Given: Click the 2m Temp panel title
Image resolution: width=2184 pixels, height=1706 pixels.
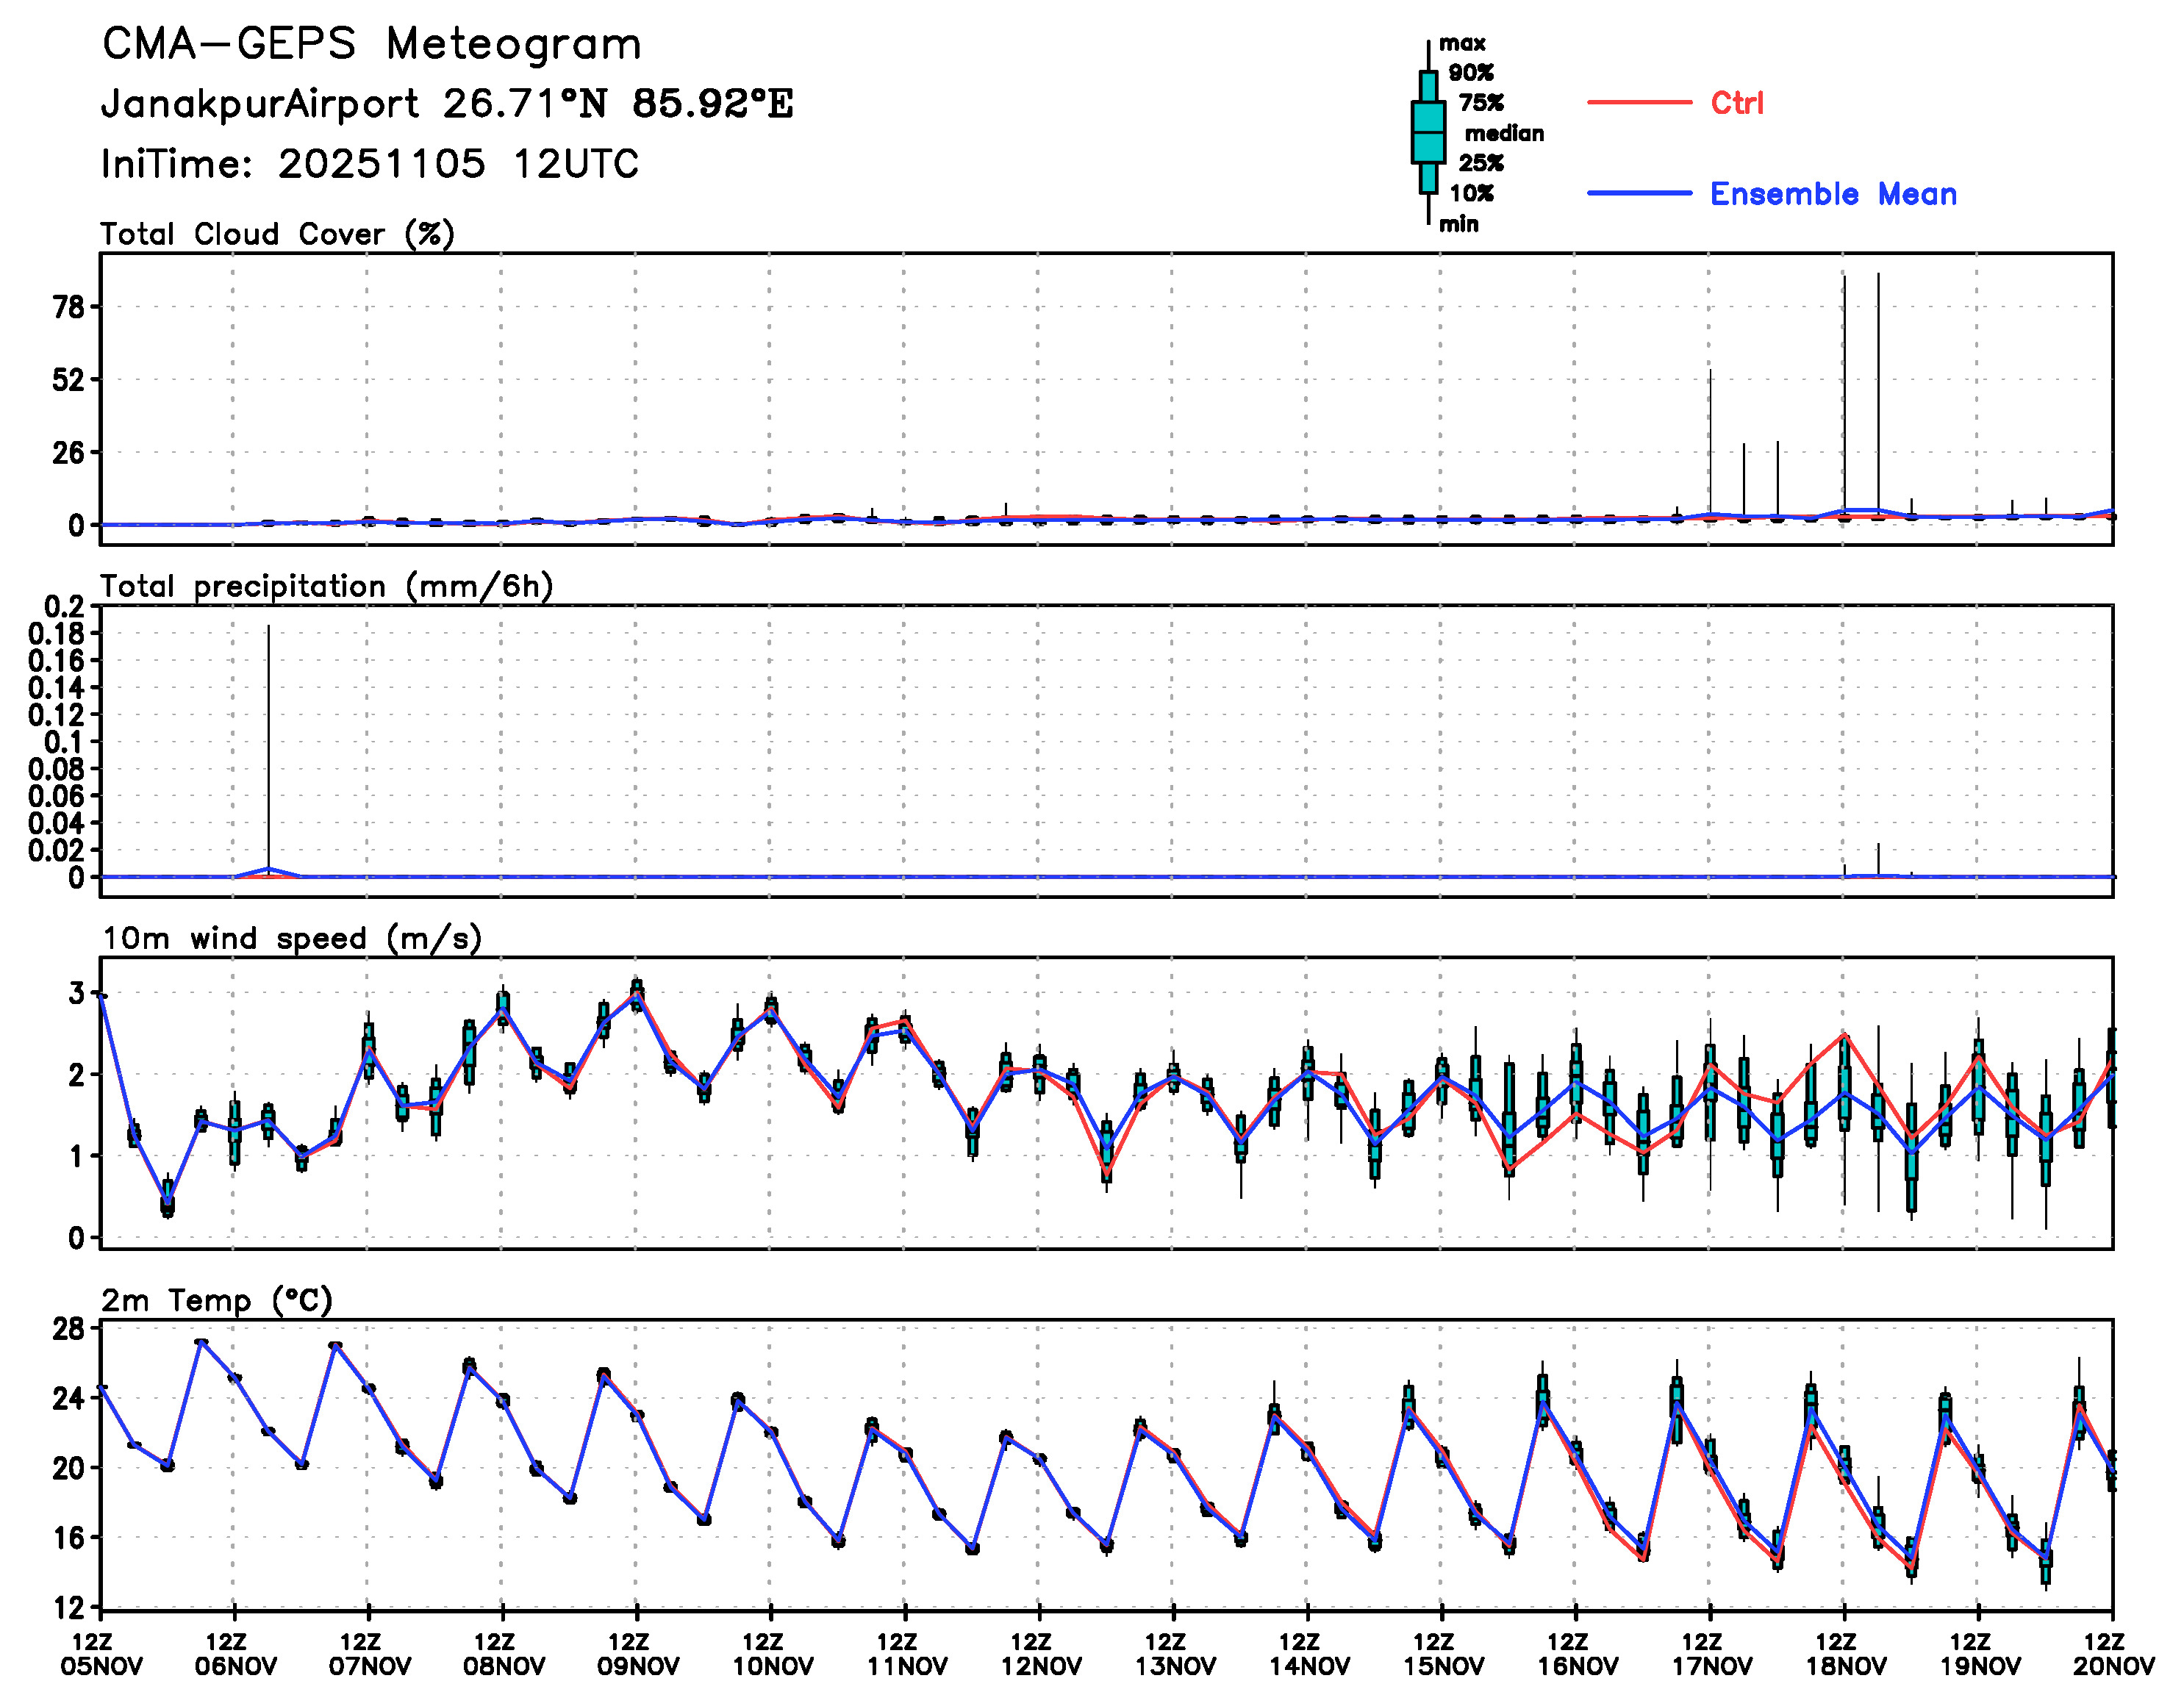Looking at the screenshot, I should pyautogui.click(x=216, y=1300).
